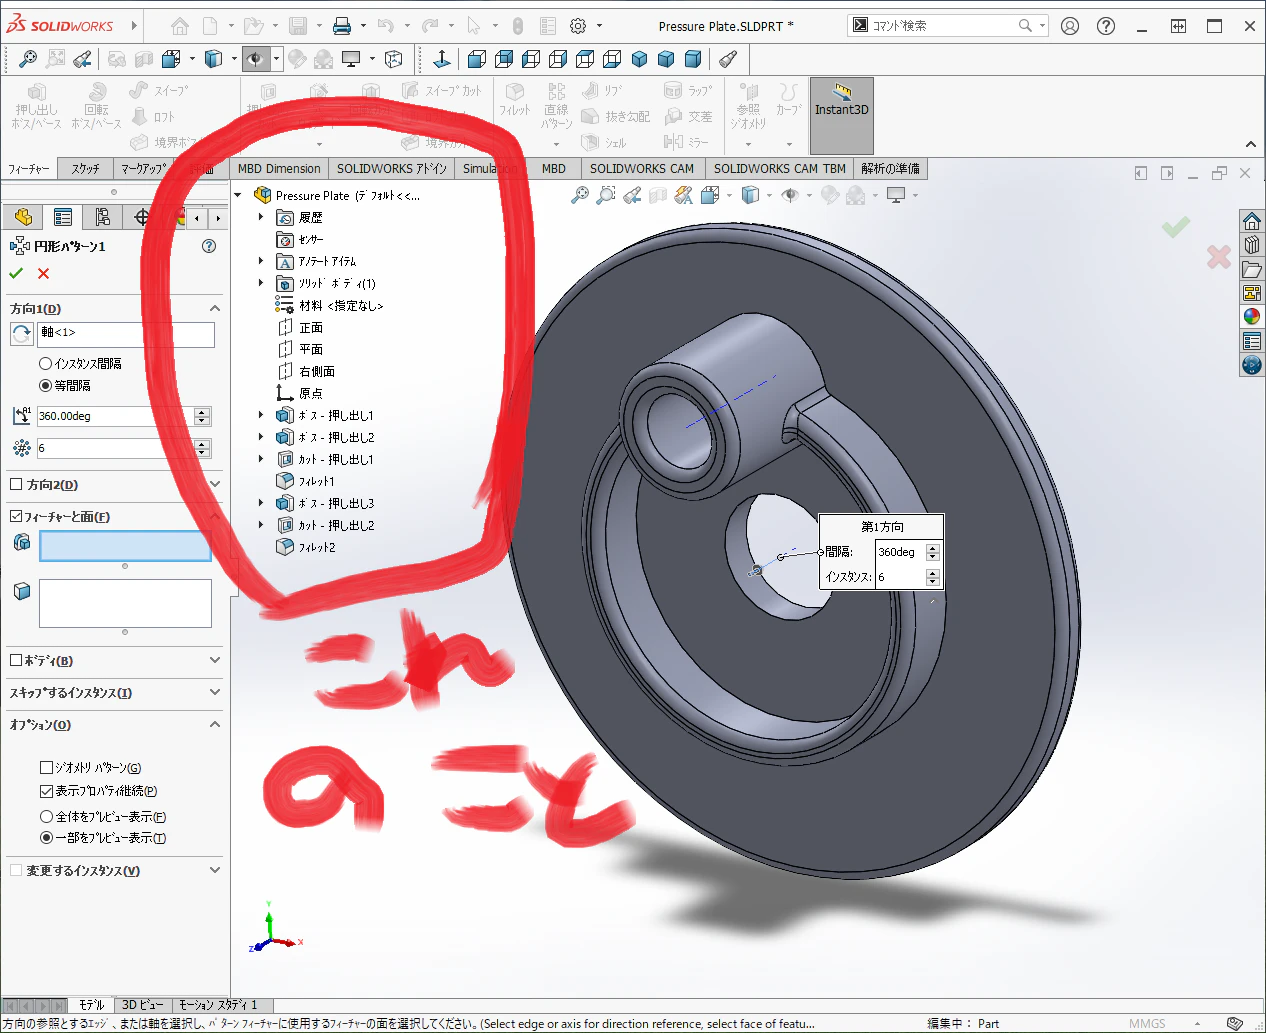Viewport: 1266px width, 1033px height.
Task: Click the Save icon in the title bar
Action: 298,26
